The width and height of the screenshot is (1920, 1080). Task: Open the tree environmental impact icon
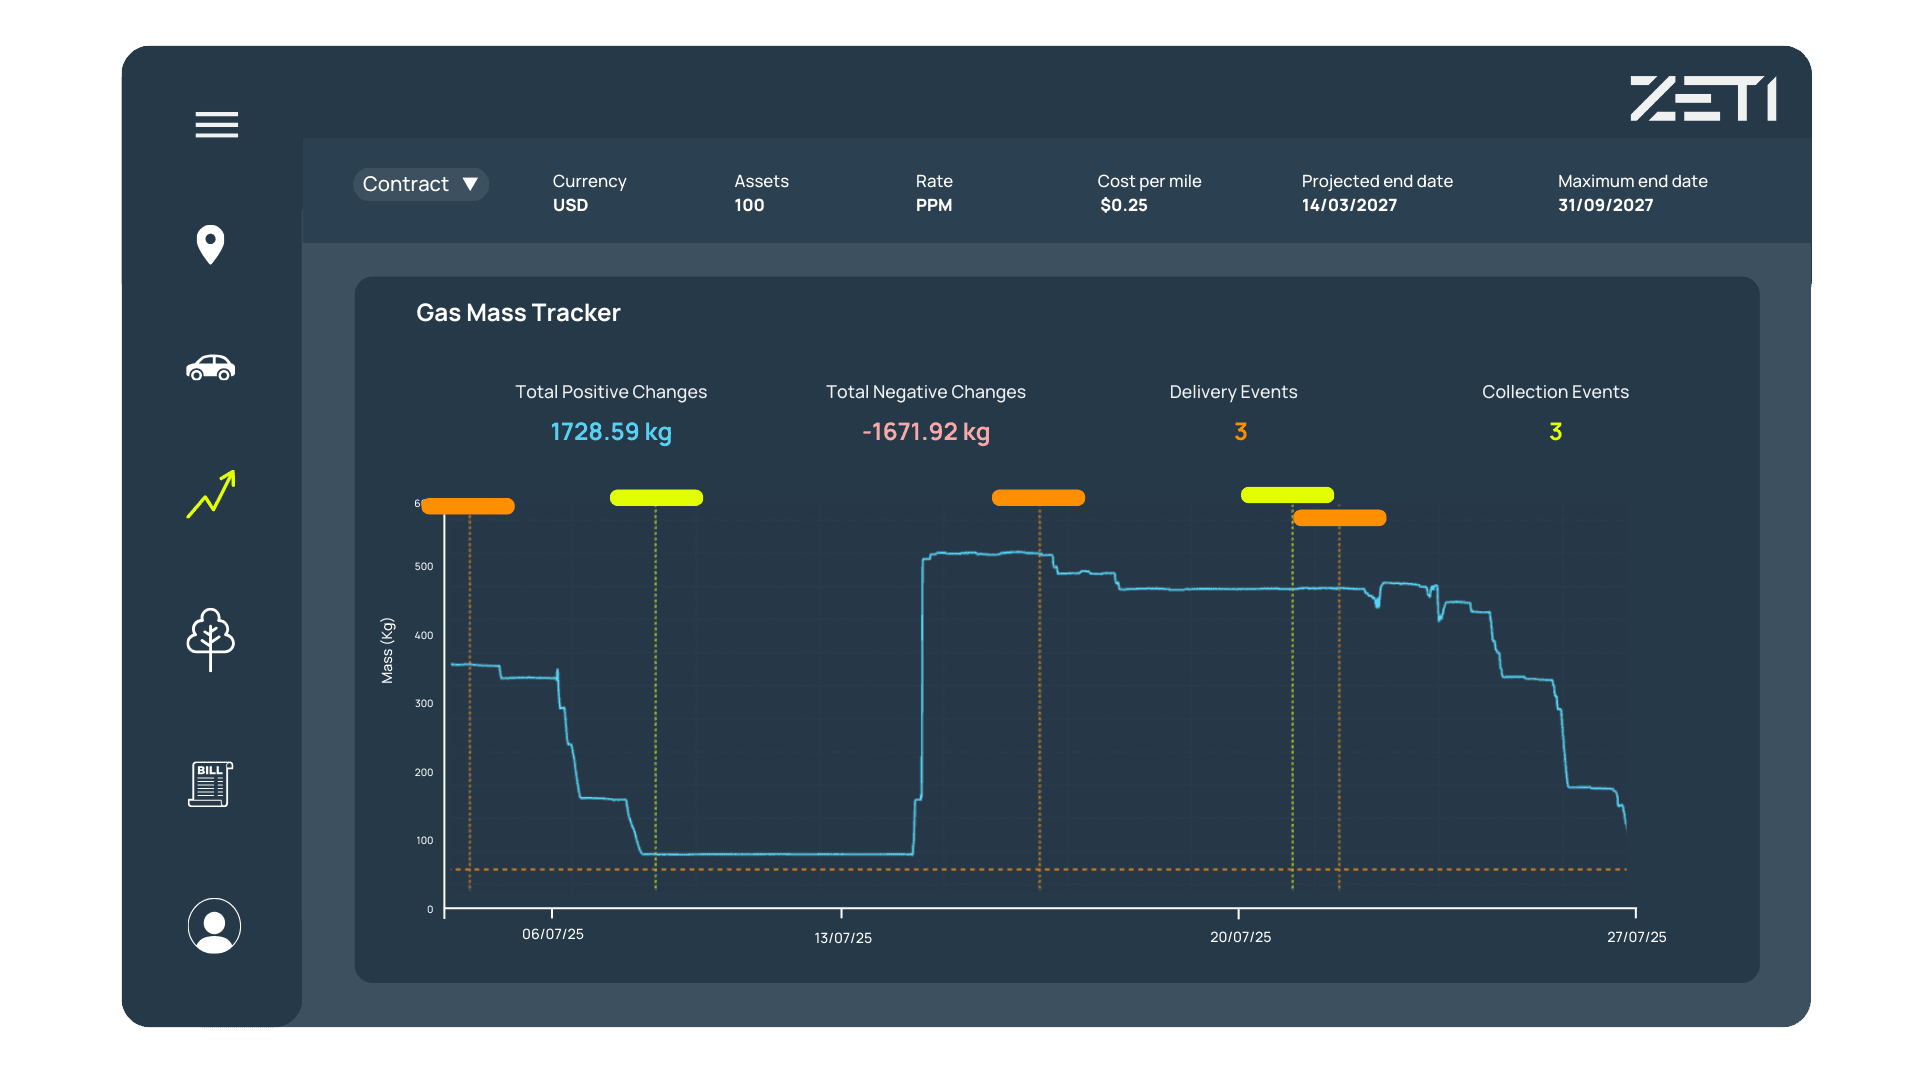click(210, 639)
